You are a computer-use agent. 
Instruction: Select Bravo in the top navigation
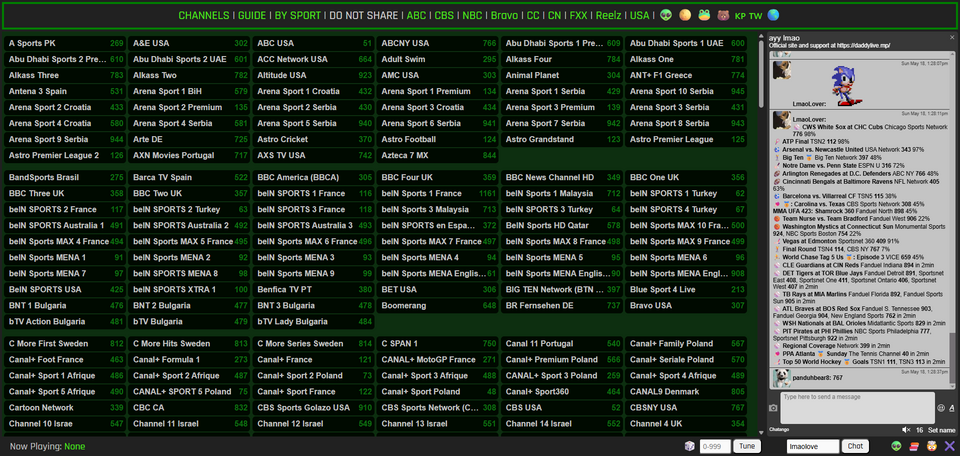504,15
